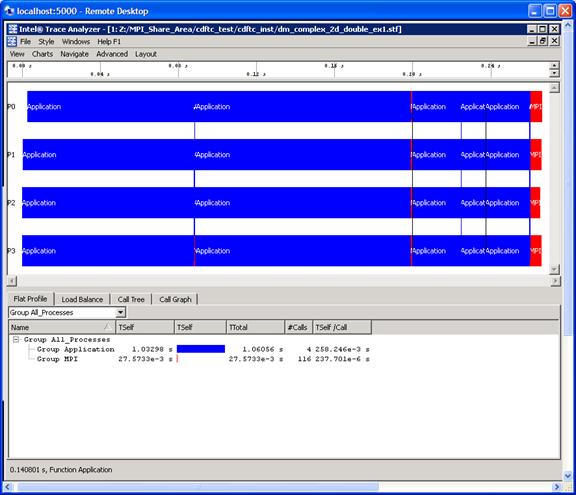Sort by the TTotal column header

click(x=256, y=327)
